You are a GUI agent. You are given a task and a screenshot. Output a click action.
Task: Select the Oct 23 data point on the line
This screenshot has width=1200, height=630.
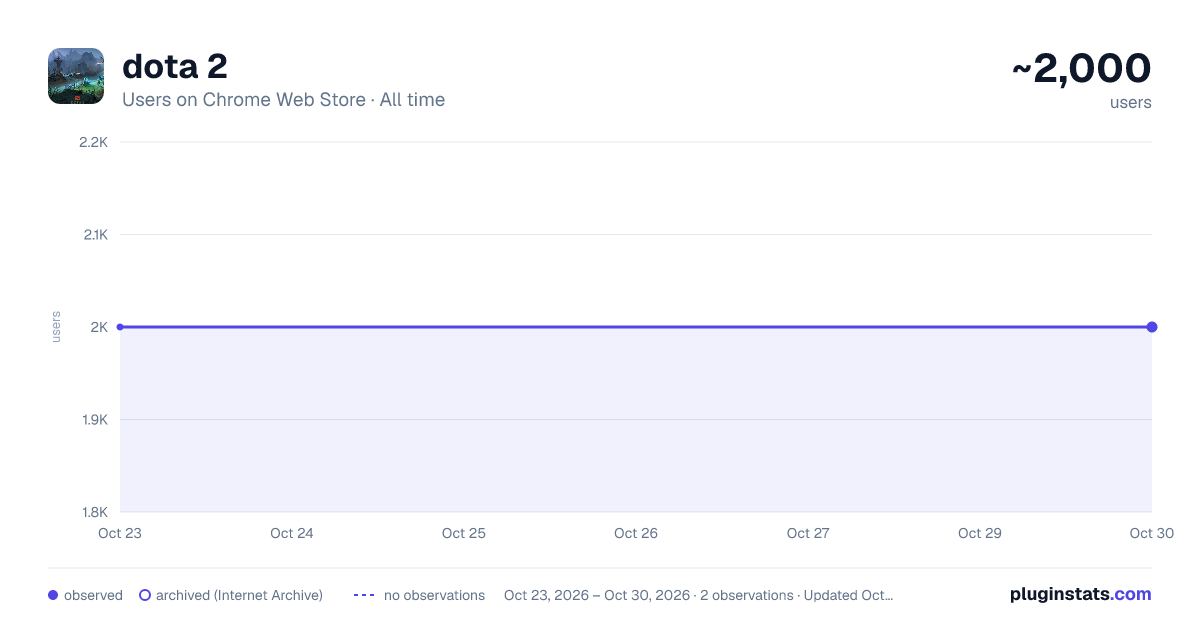120,327
